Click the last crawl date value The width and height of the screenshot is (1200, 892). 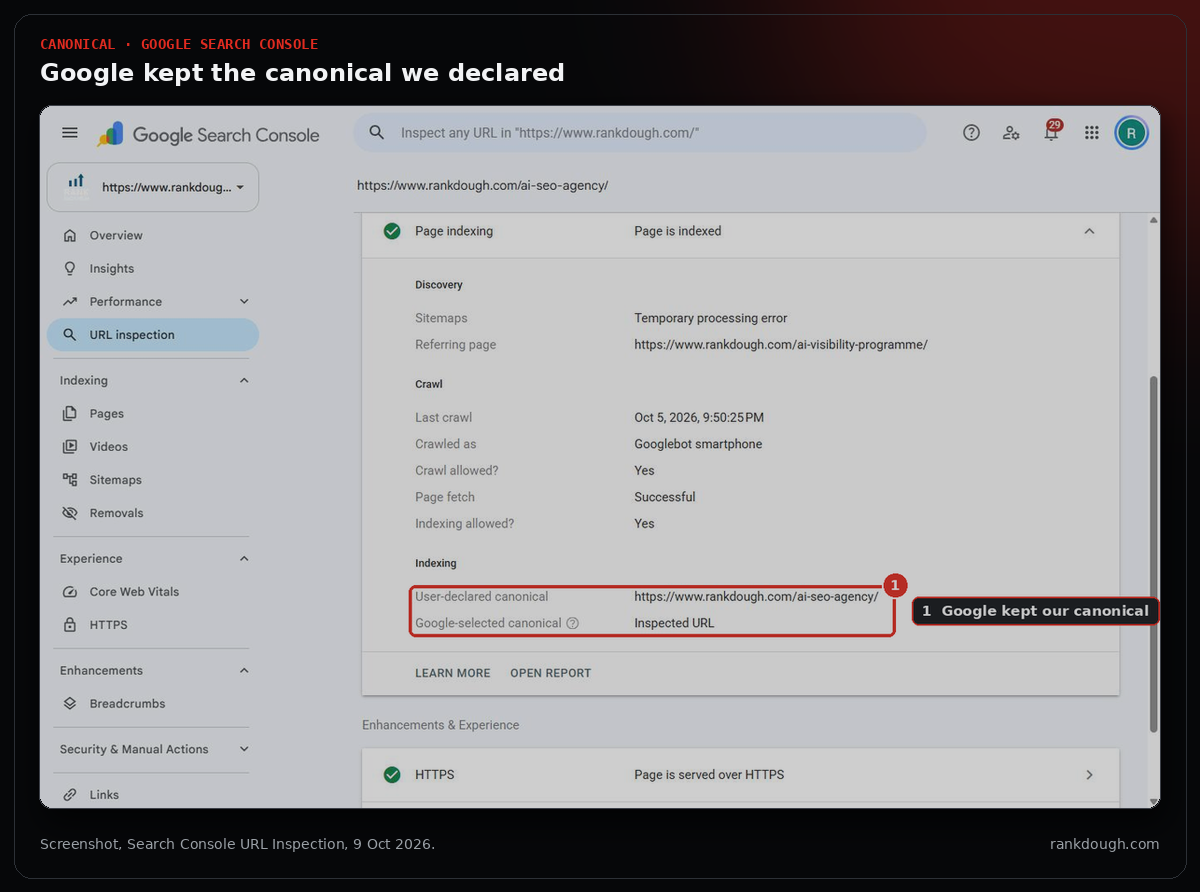coord(699,418)
